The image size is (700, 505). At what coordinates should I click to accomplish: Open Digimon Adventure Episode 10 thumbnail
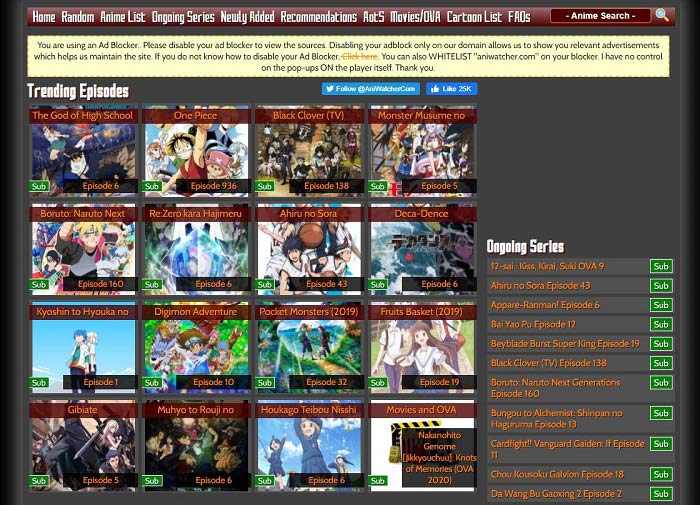(x=196, y=347)
